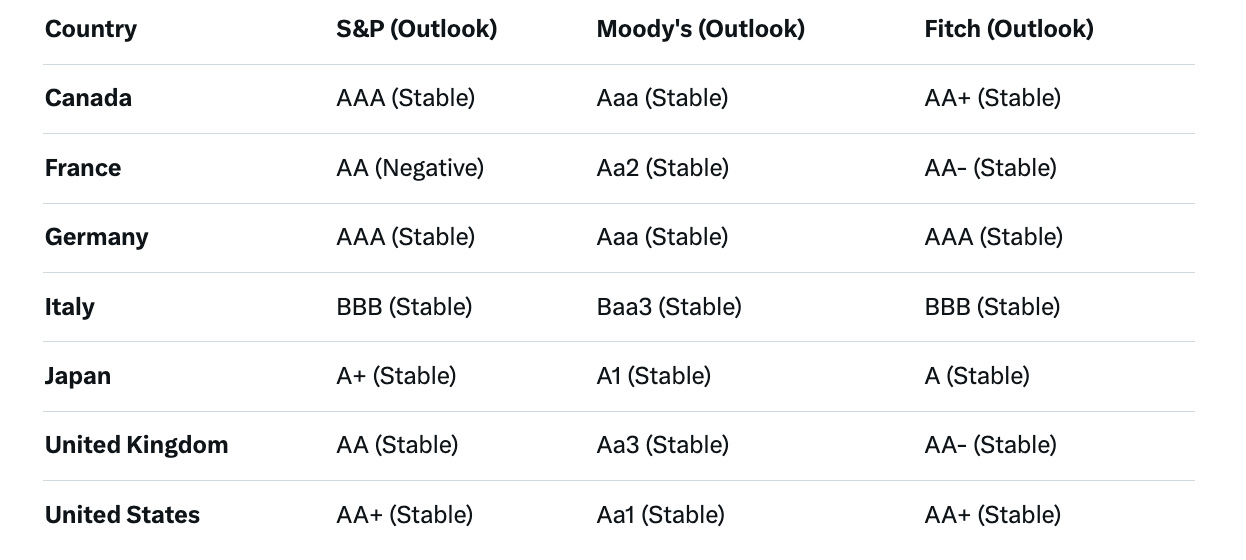This screenshot has width=1246, height=560.
Task: Click Italy's BBB (Stable) Fitch rating
Action: click(x=992, y=307)
